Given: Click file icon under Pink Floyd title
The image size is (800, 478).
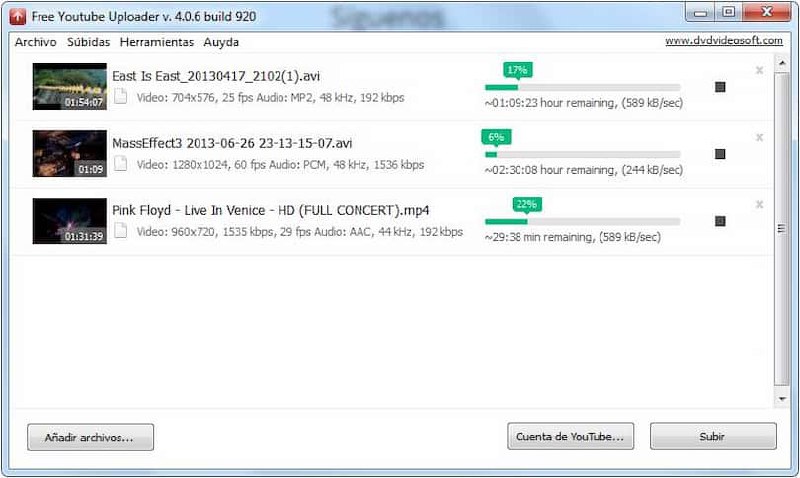Looking at the screenshot, I should [120, 231].
